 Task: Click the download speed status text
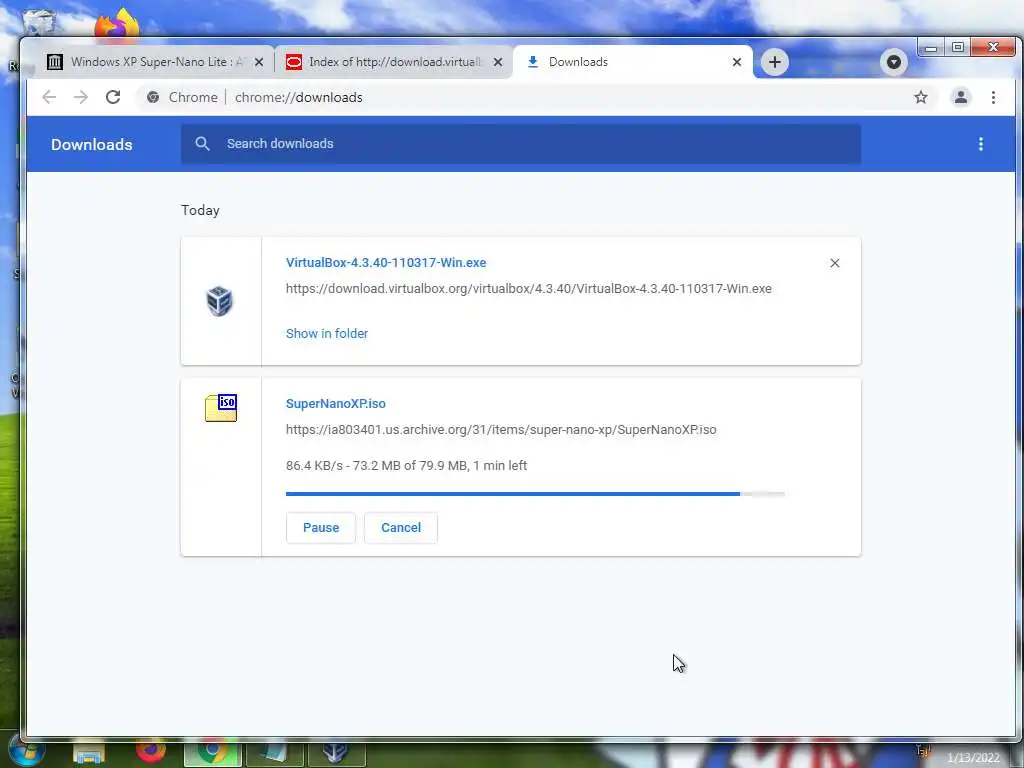406,466
